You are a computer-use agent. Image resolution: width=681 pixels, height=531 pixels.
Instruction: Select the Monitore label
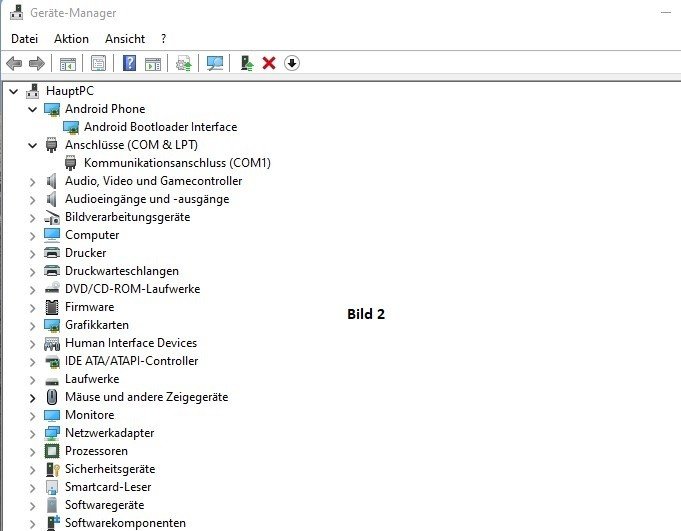[89, 415]
